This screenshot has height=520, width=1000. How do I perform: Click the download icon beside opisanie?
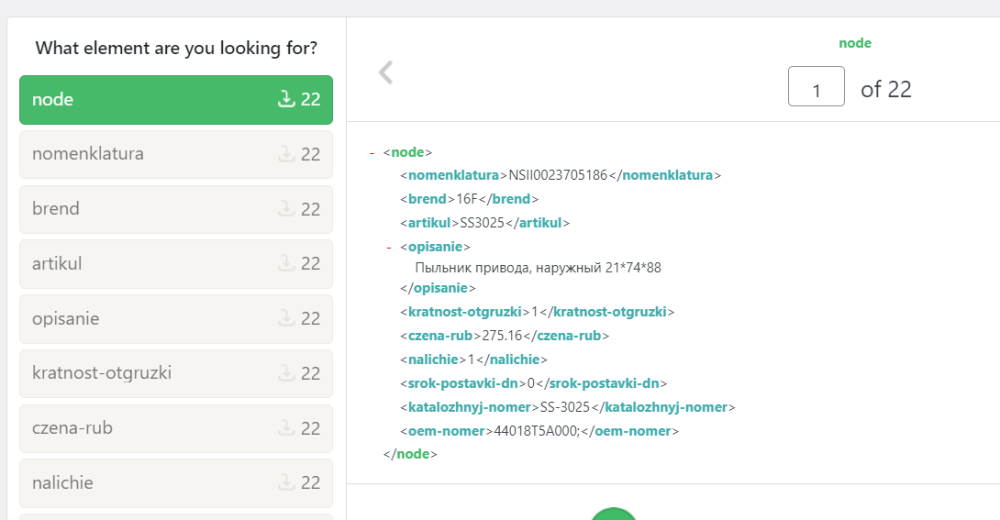click(286, 319)
